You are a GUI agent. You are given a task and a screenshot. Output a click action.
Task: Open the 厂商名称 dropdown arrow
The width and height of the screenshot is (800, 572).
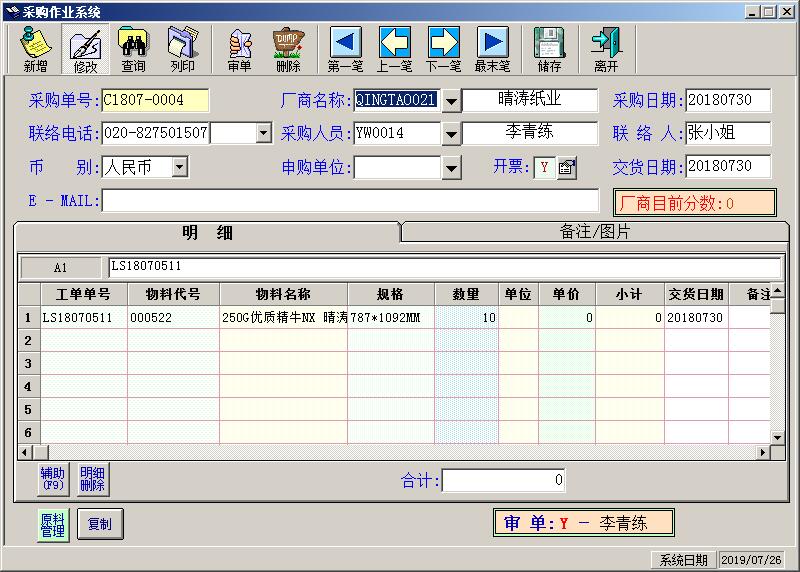pos(451,101)
